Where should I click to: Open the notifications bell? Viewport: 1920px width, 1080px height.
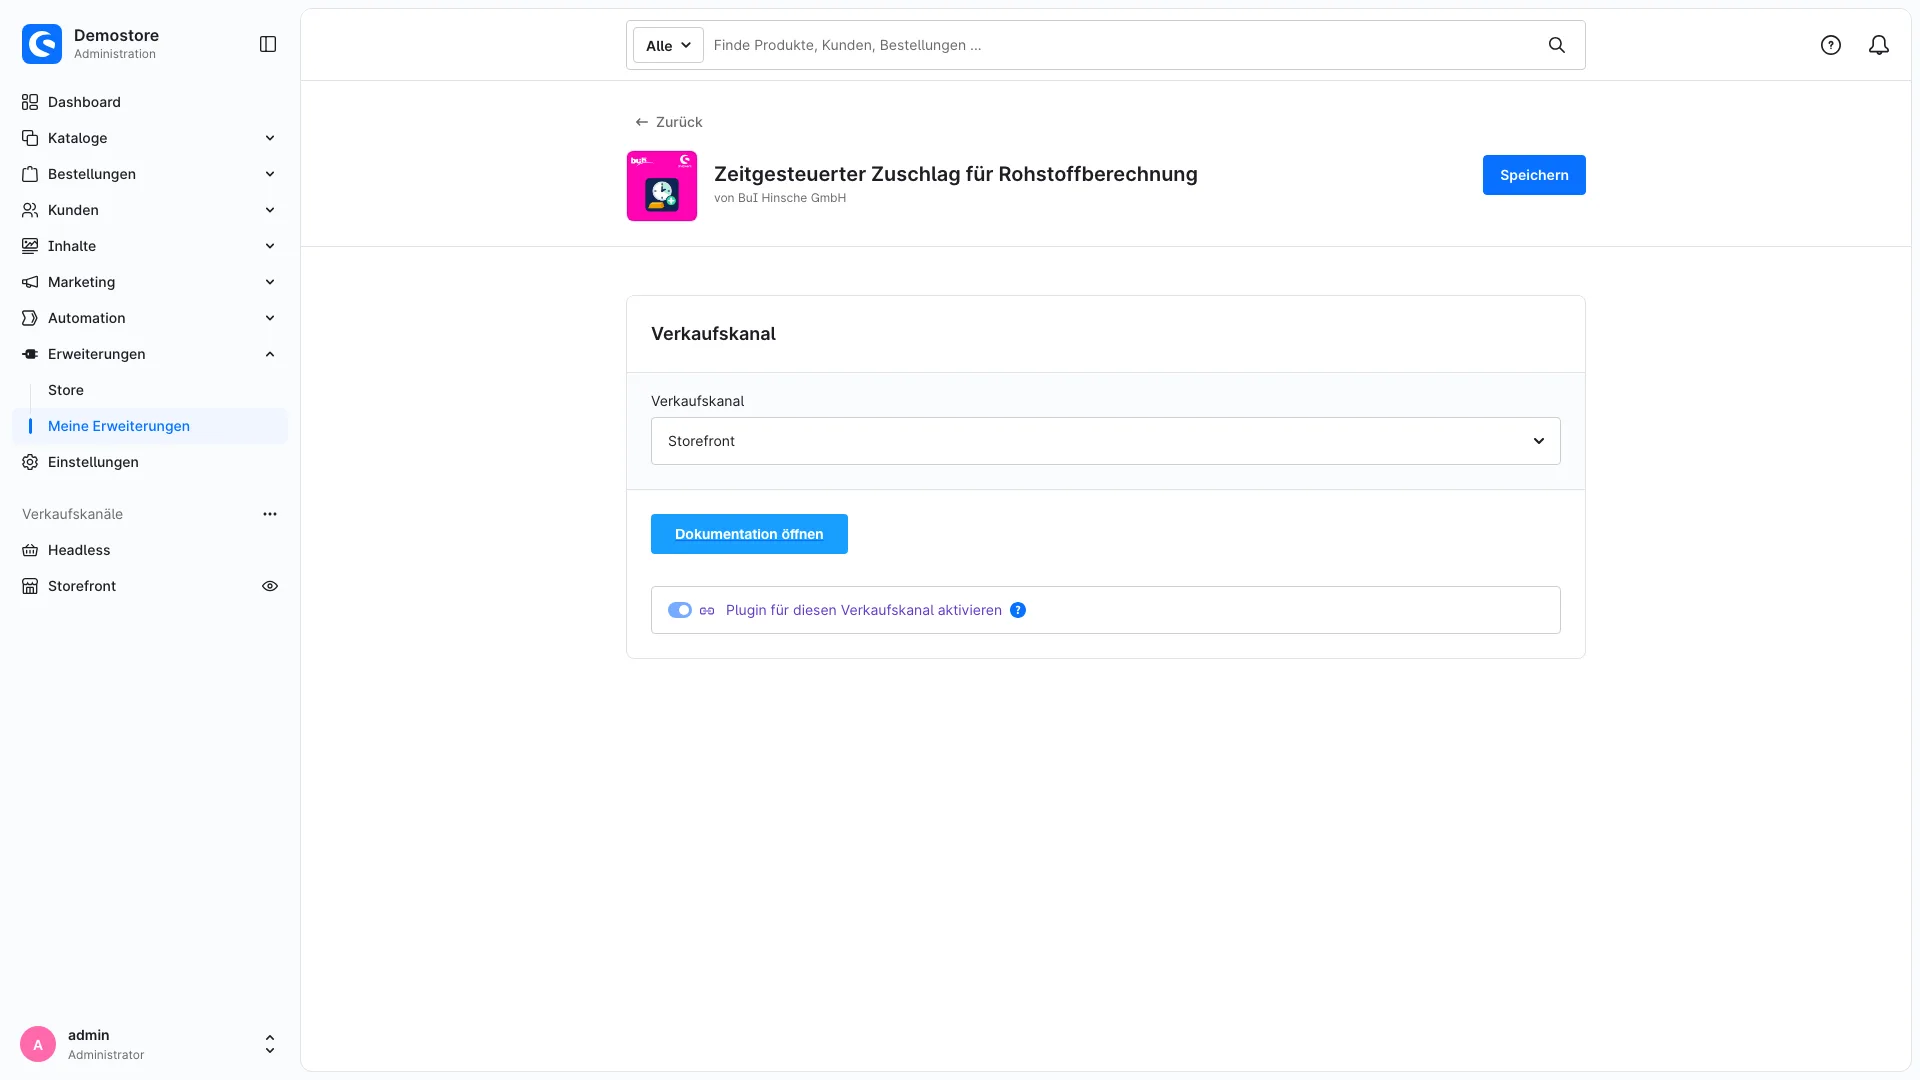tap(1879, 45)
